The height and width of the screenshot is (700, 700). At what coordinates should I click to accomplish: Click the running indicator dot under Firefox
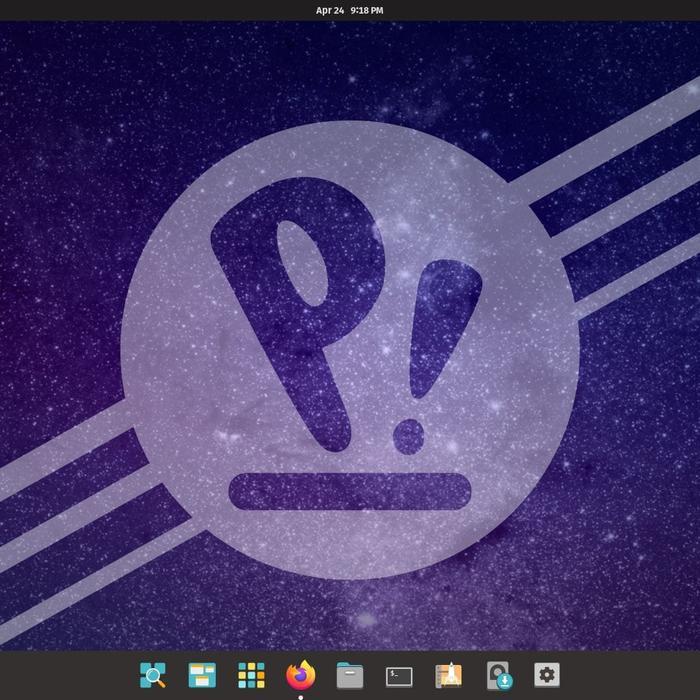click(x=300, y=697)
